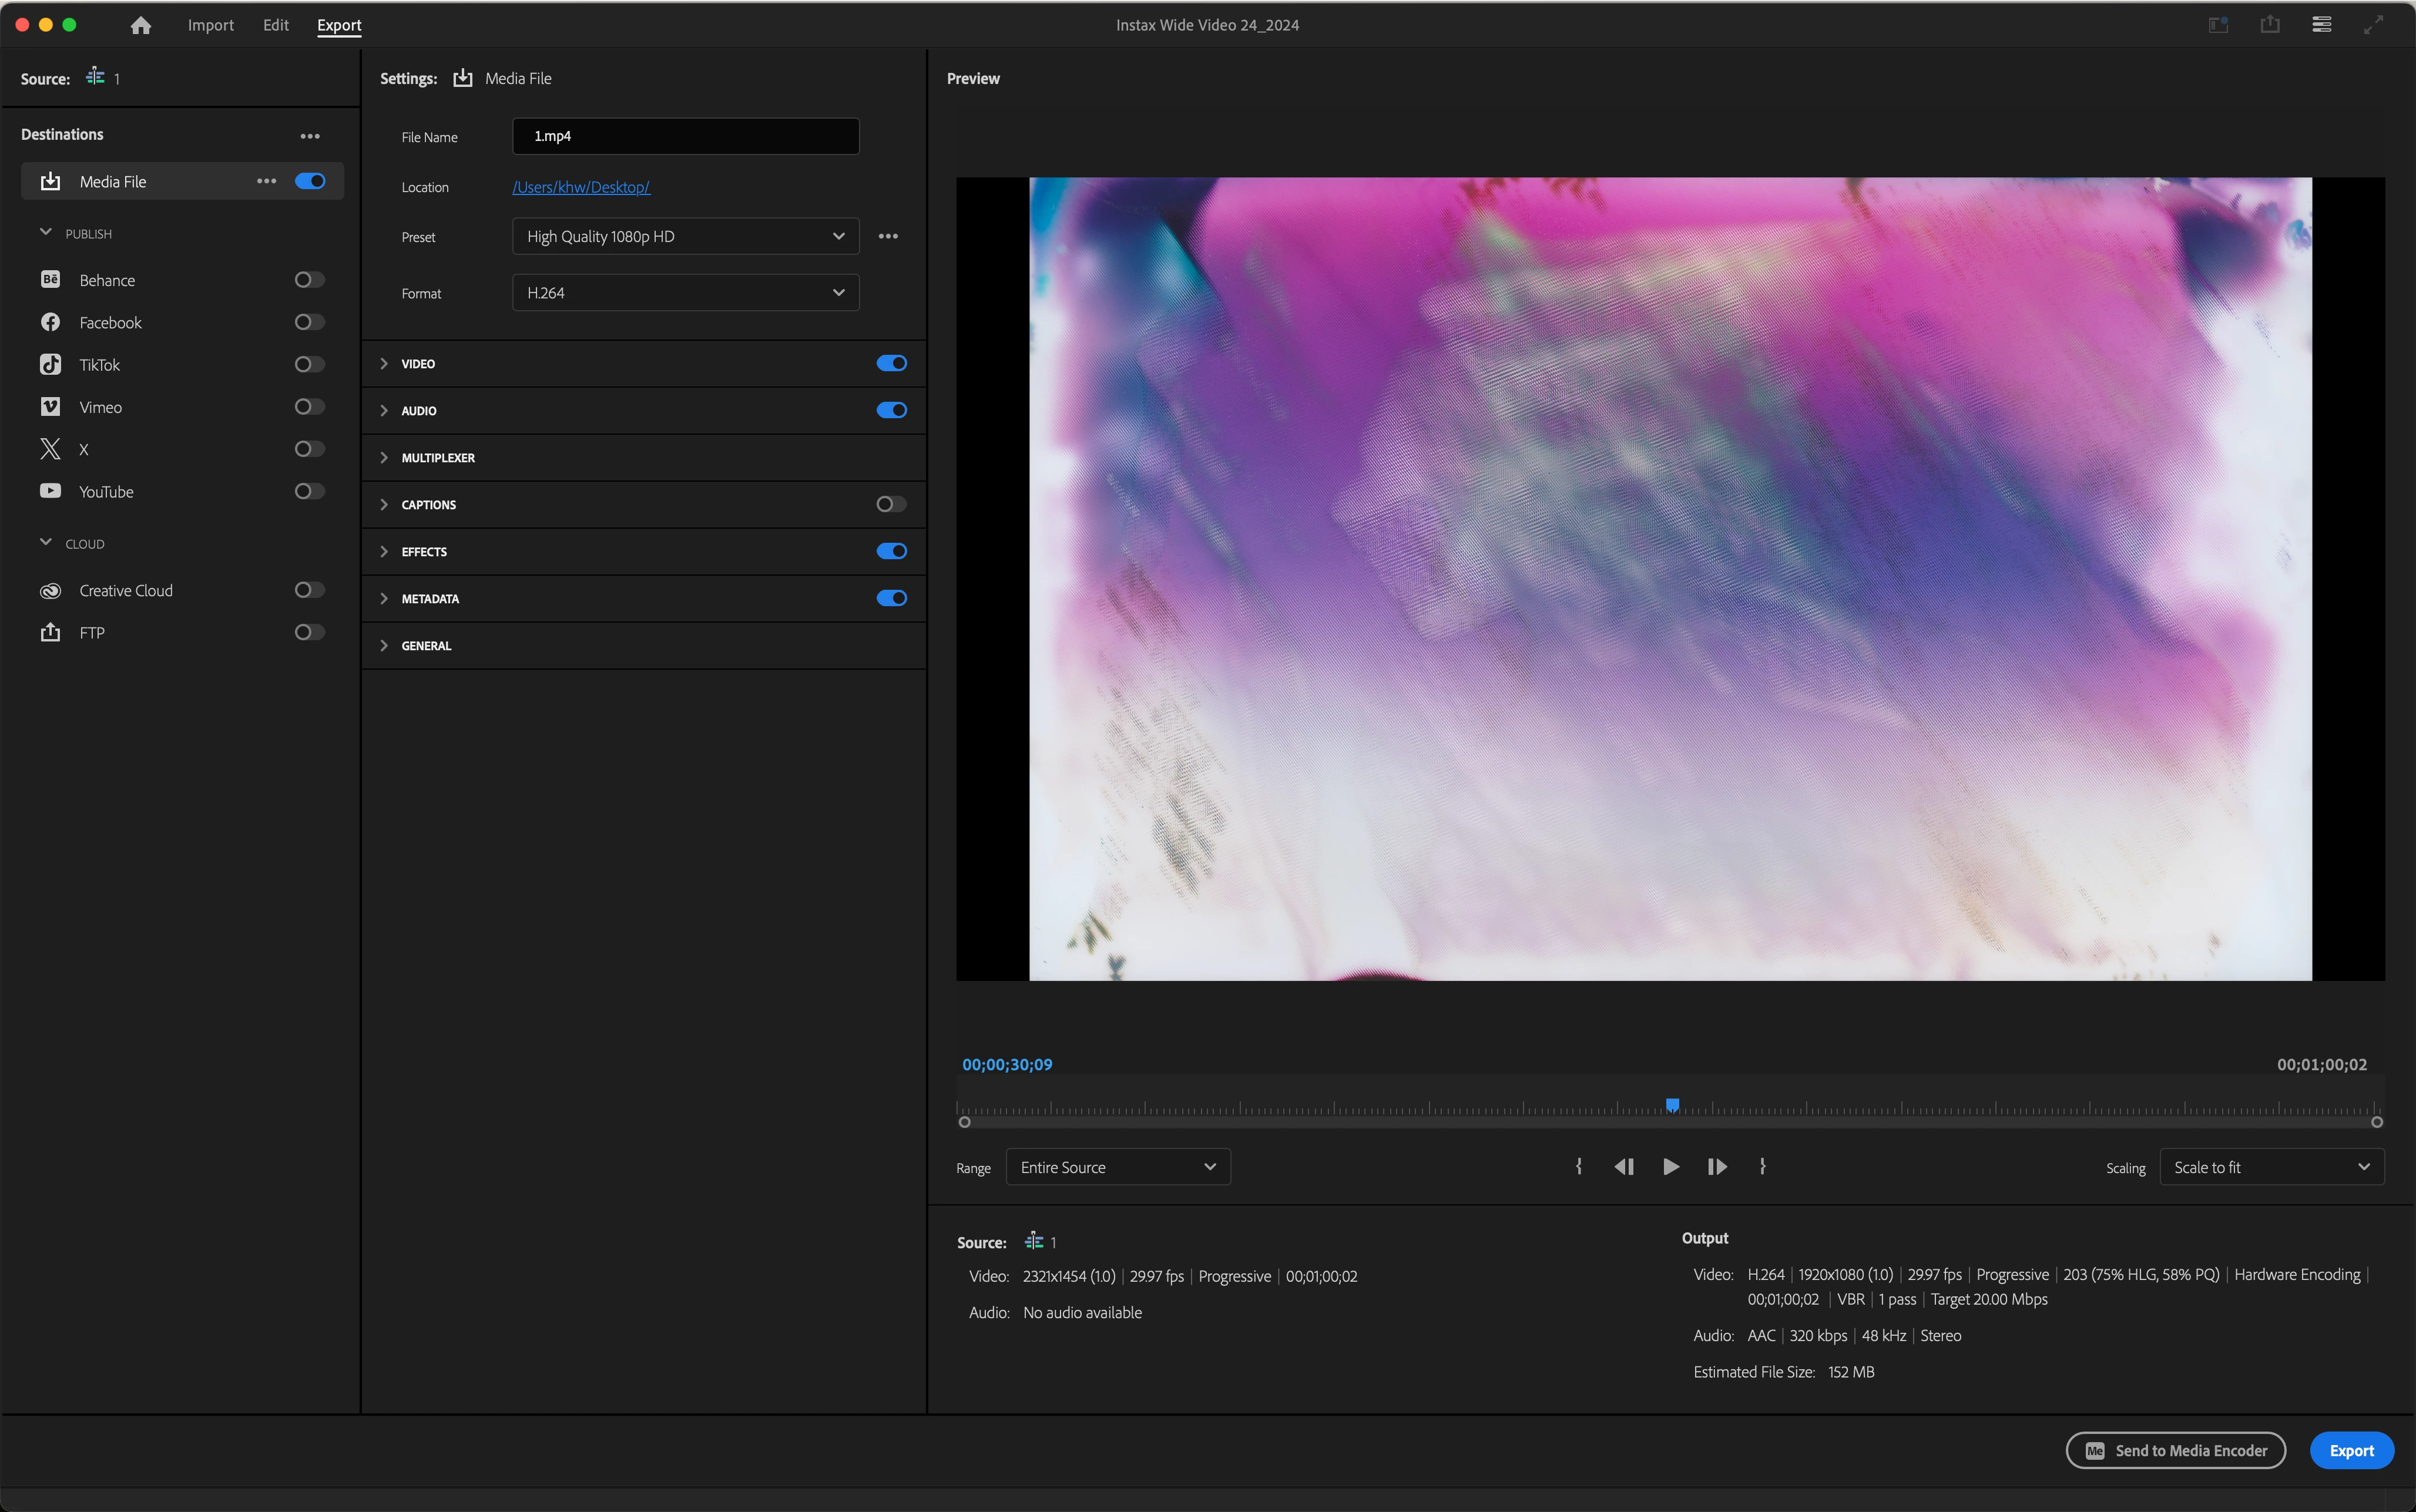
Task: Turn on the Captions toggle
Action: tap(891, 504)
